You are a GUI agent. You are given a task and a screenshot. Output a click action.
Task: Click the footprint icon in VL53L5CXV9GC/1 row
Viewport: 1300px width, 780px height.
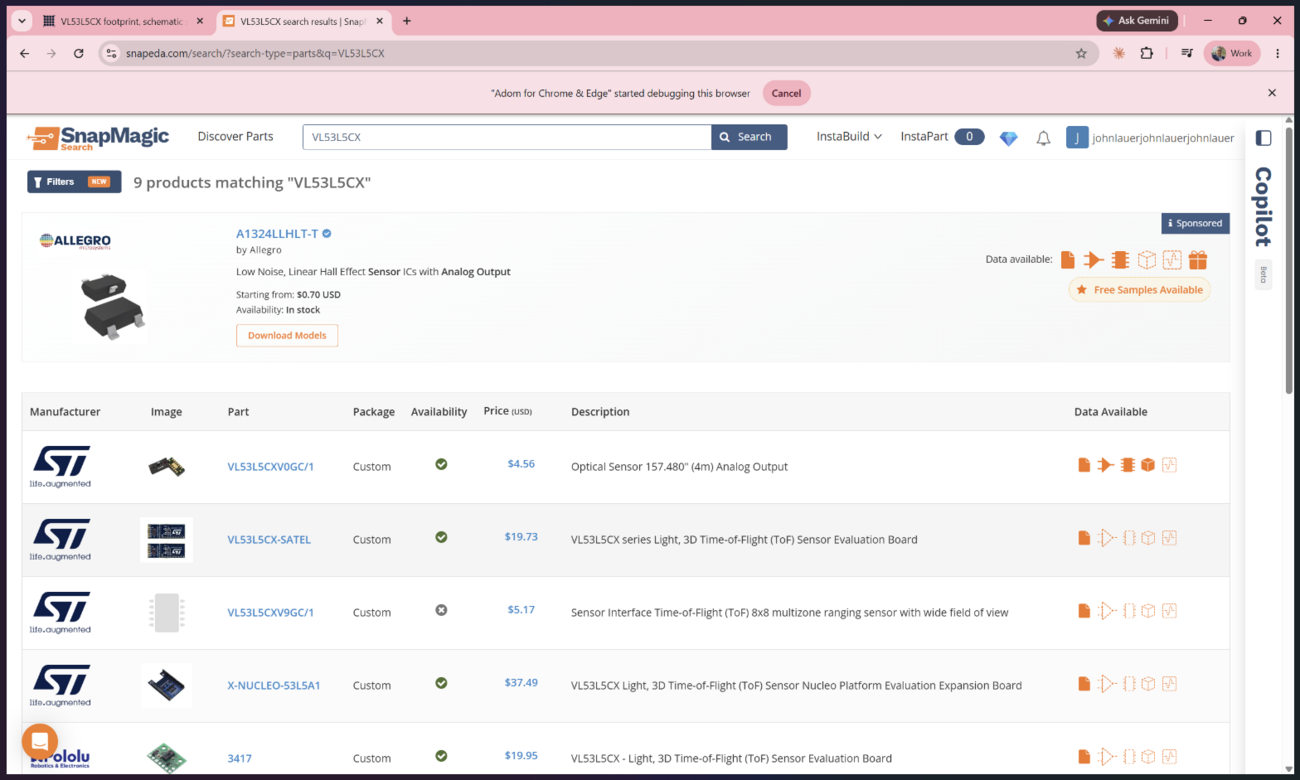pyautogui.click(x=1128, y=611)
